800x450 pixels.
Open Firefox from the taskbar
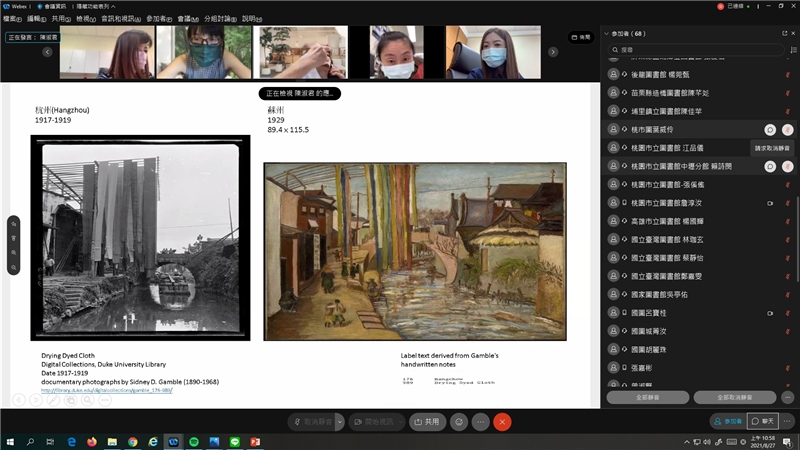pos(92,442)
